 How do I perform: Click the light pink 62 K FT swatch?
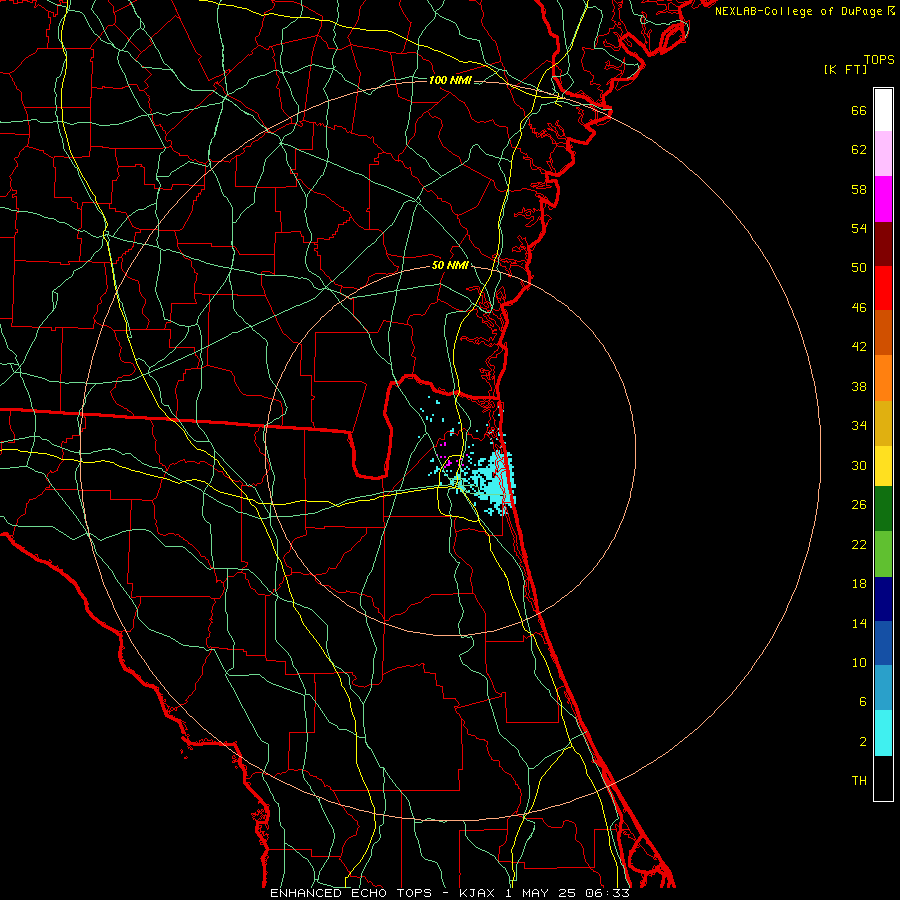[883, 154]
